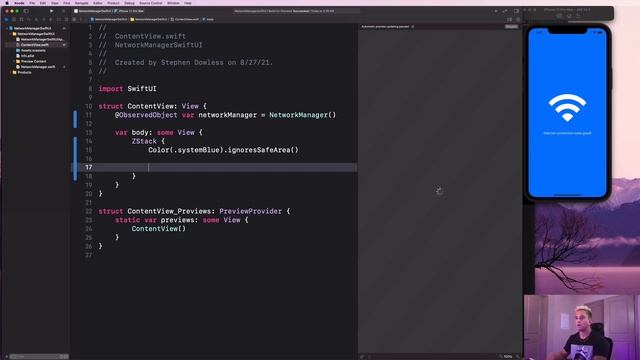This screenshot has width=640, height=360.
Task: Rotate the Simulator device via toolbar icon
Action: (578, 16)
